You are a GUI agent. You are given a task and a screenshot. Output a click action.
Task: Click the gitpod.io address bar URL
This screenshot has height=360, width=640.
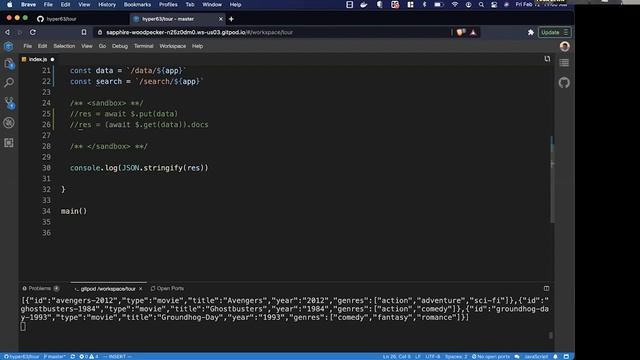point(200,32)
